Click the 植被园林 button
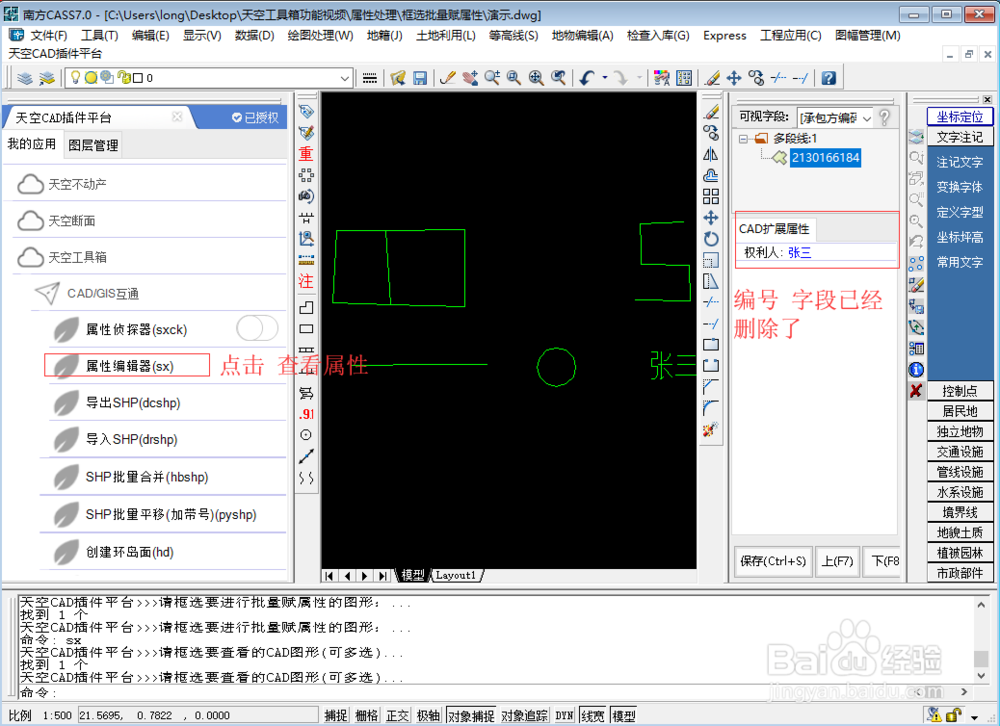 (960, 553)
